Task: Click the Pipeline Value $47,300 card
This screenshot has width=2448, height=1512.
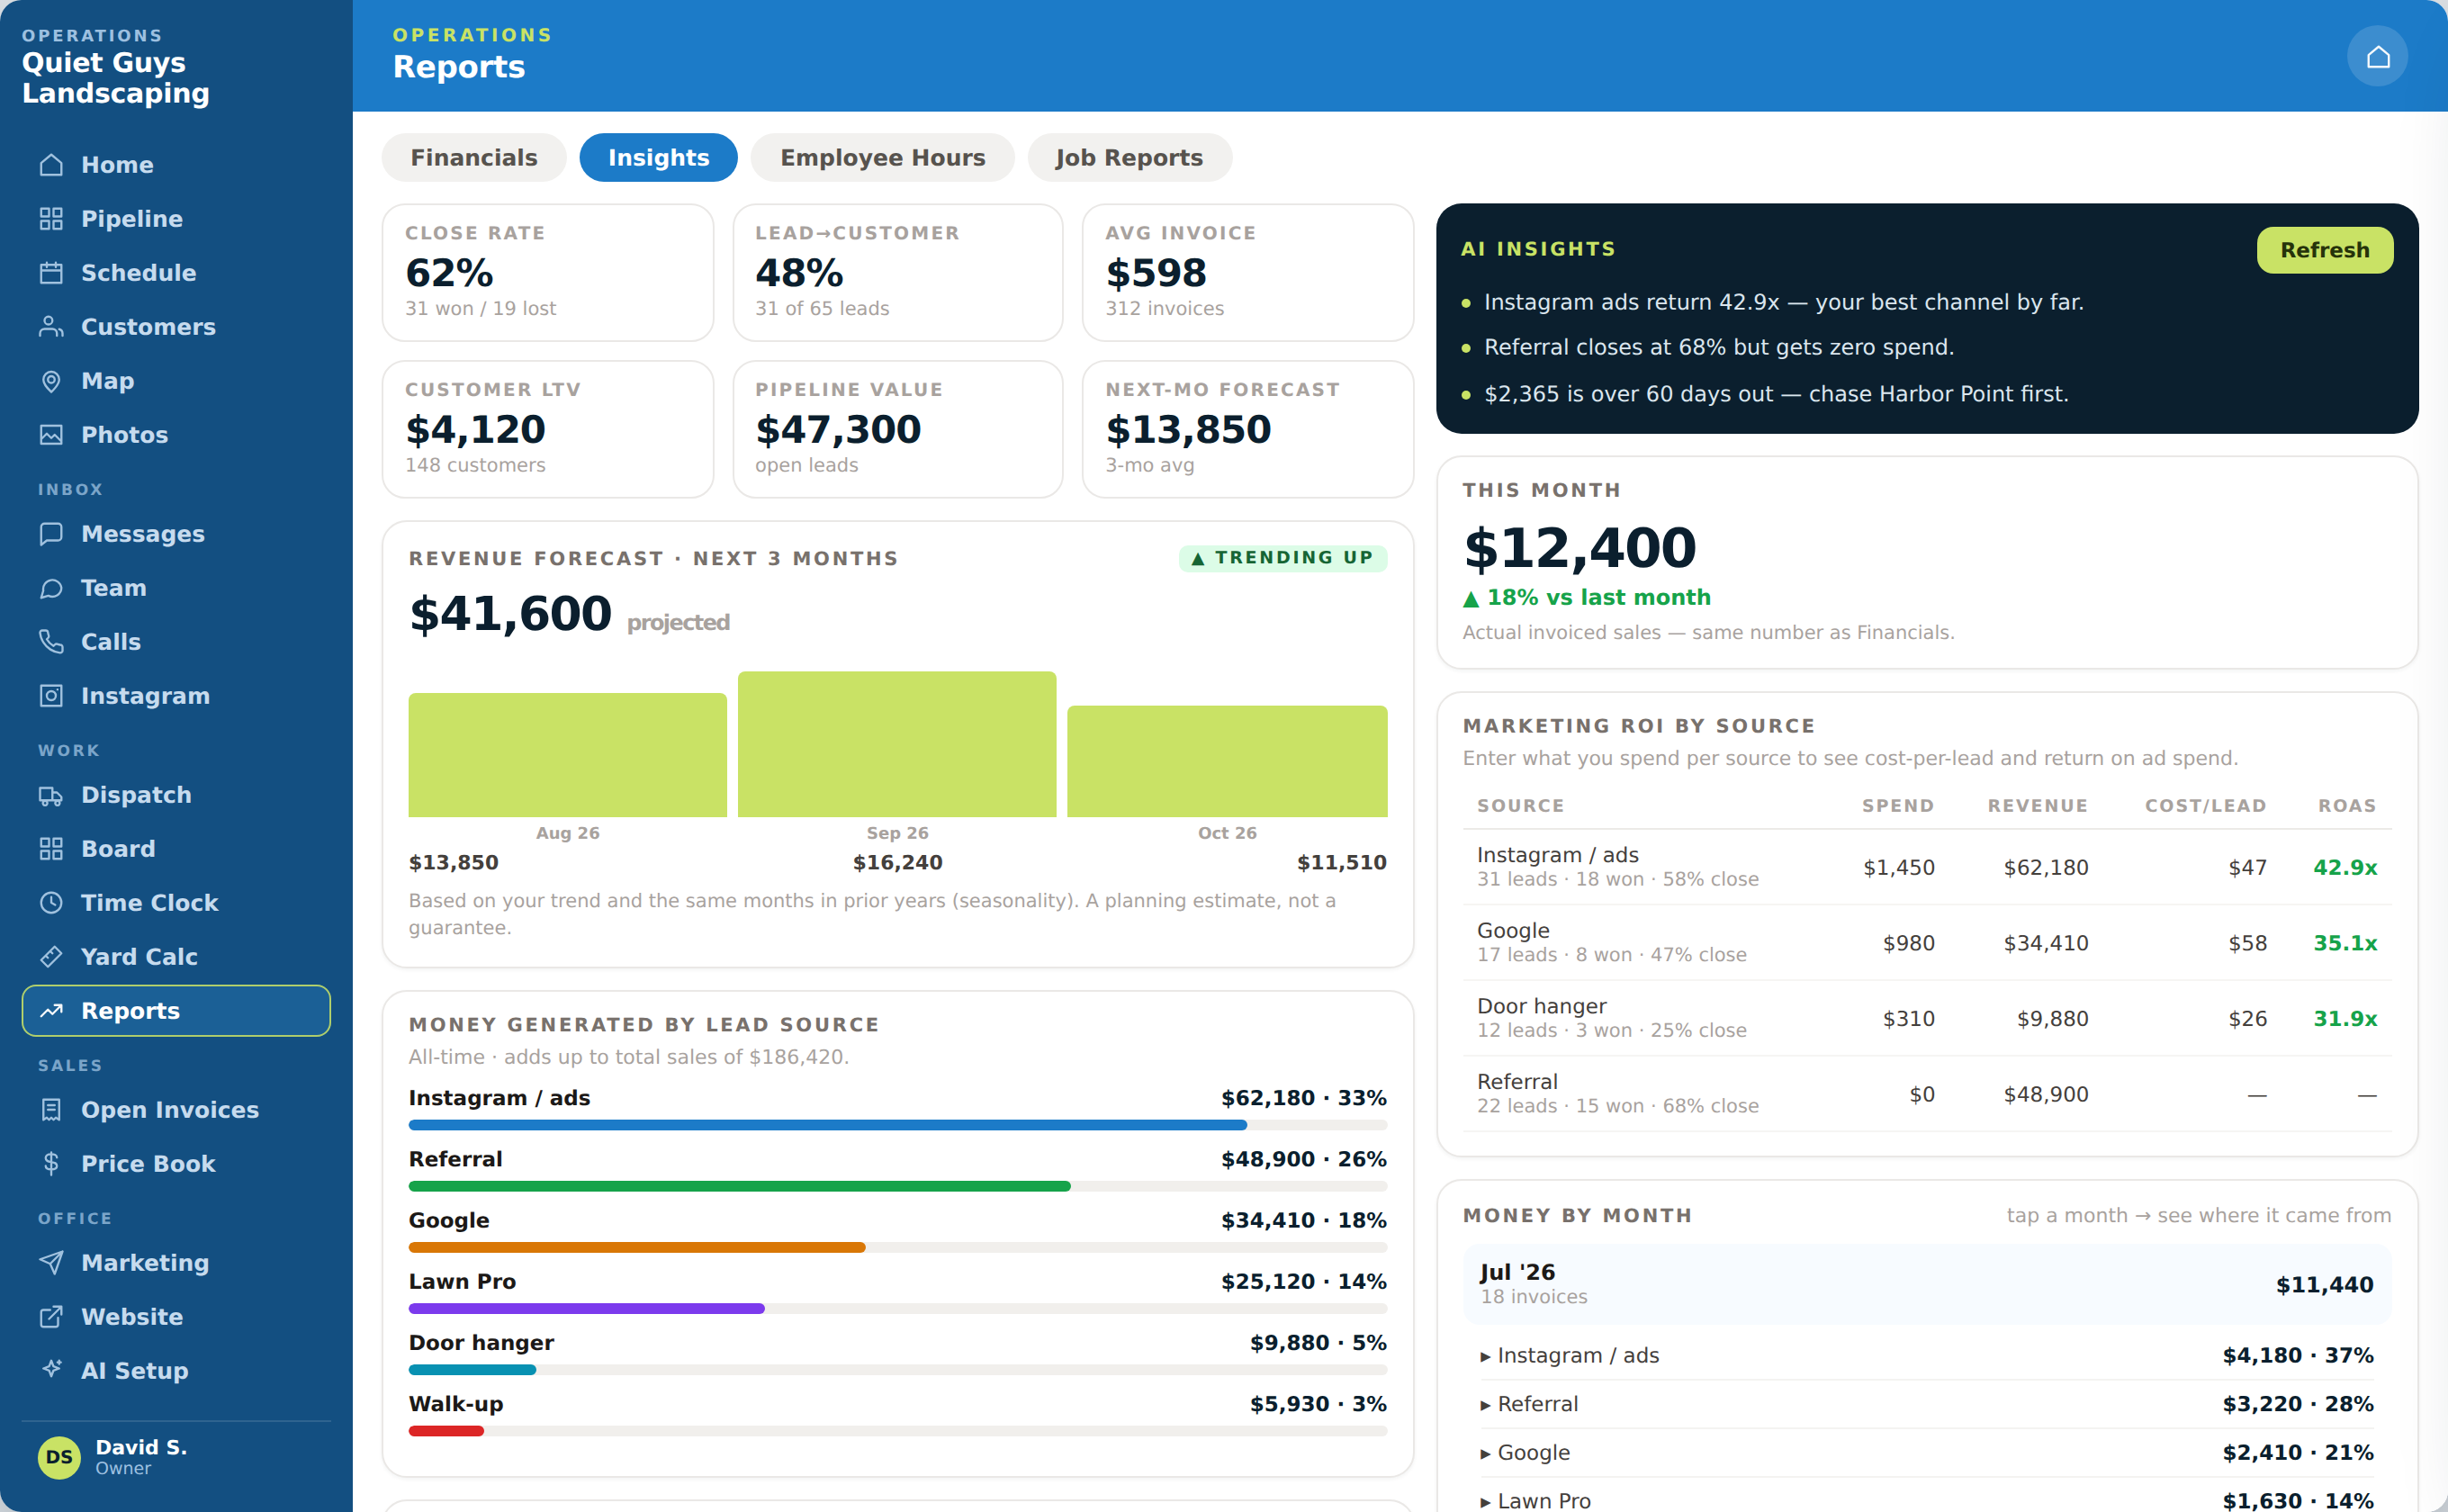Action: (x=898, y=429)
